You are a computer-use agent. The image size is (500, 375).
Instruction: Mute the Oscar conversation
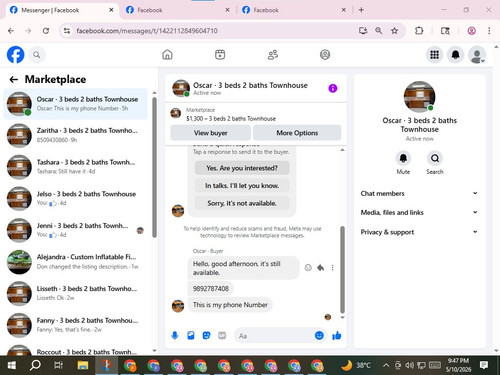pyautogui.click(x=403, y=158)
